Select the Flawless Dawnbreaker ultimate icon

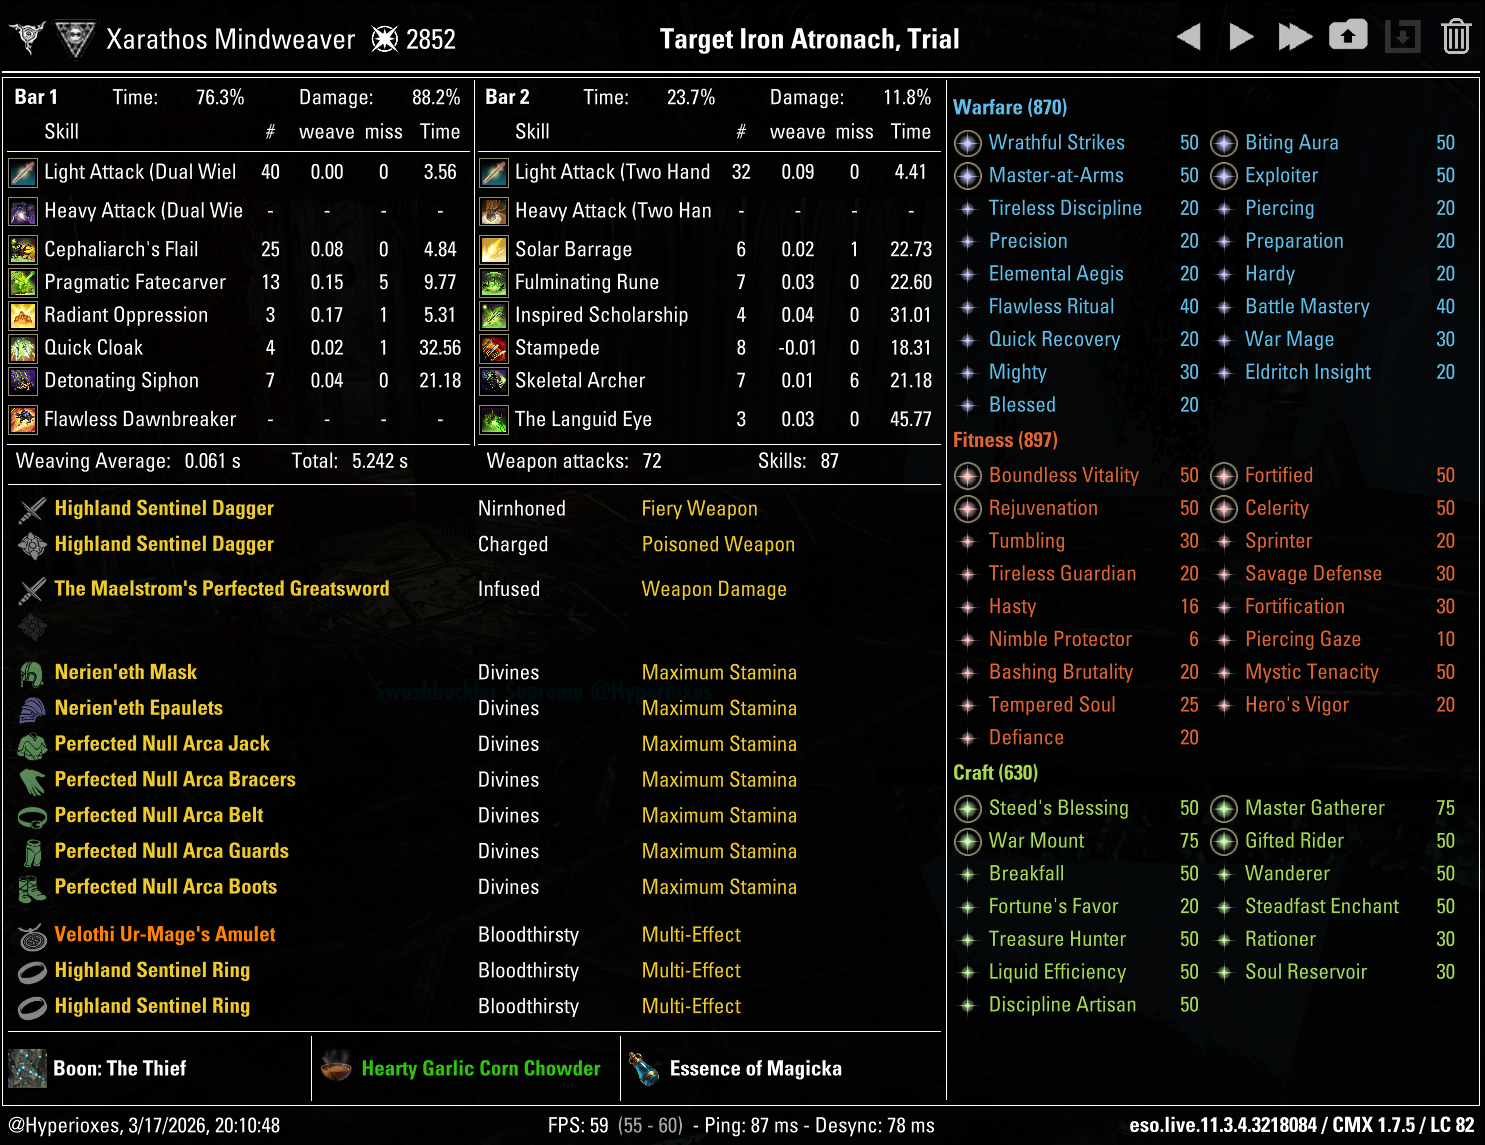pos(23,419)
